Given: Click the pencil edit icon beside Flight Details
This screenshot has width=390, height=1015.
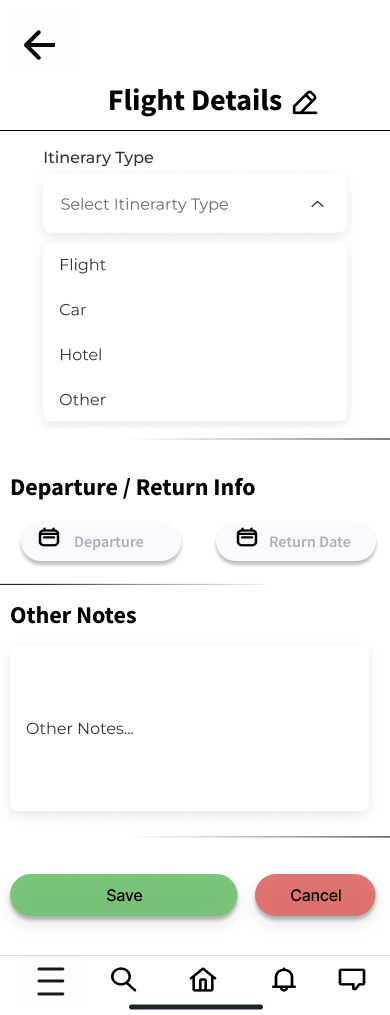Looking at the screenshot, I should [x=304, y=102].
